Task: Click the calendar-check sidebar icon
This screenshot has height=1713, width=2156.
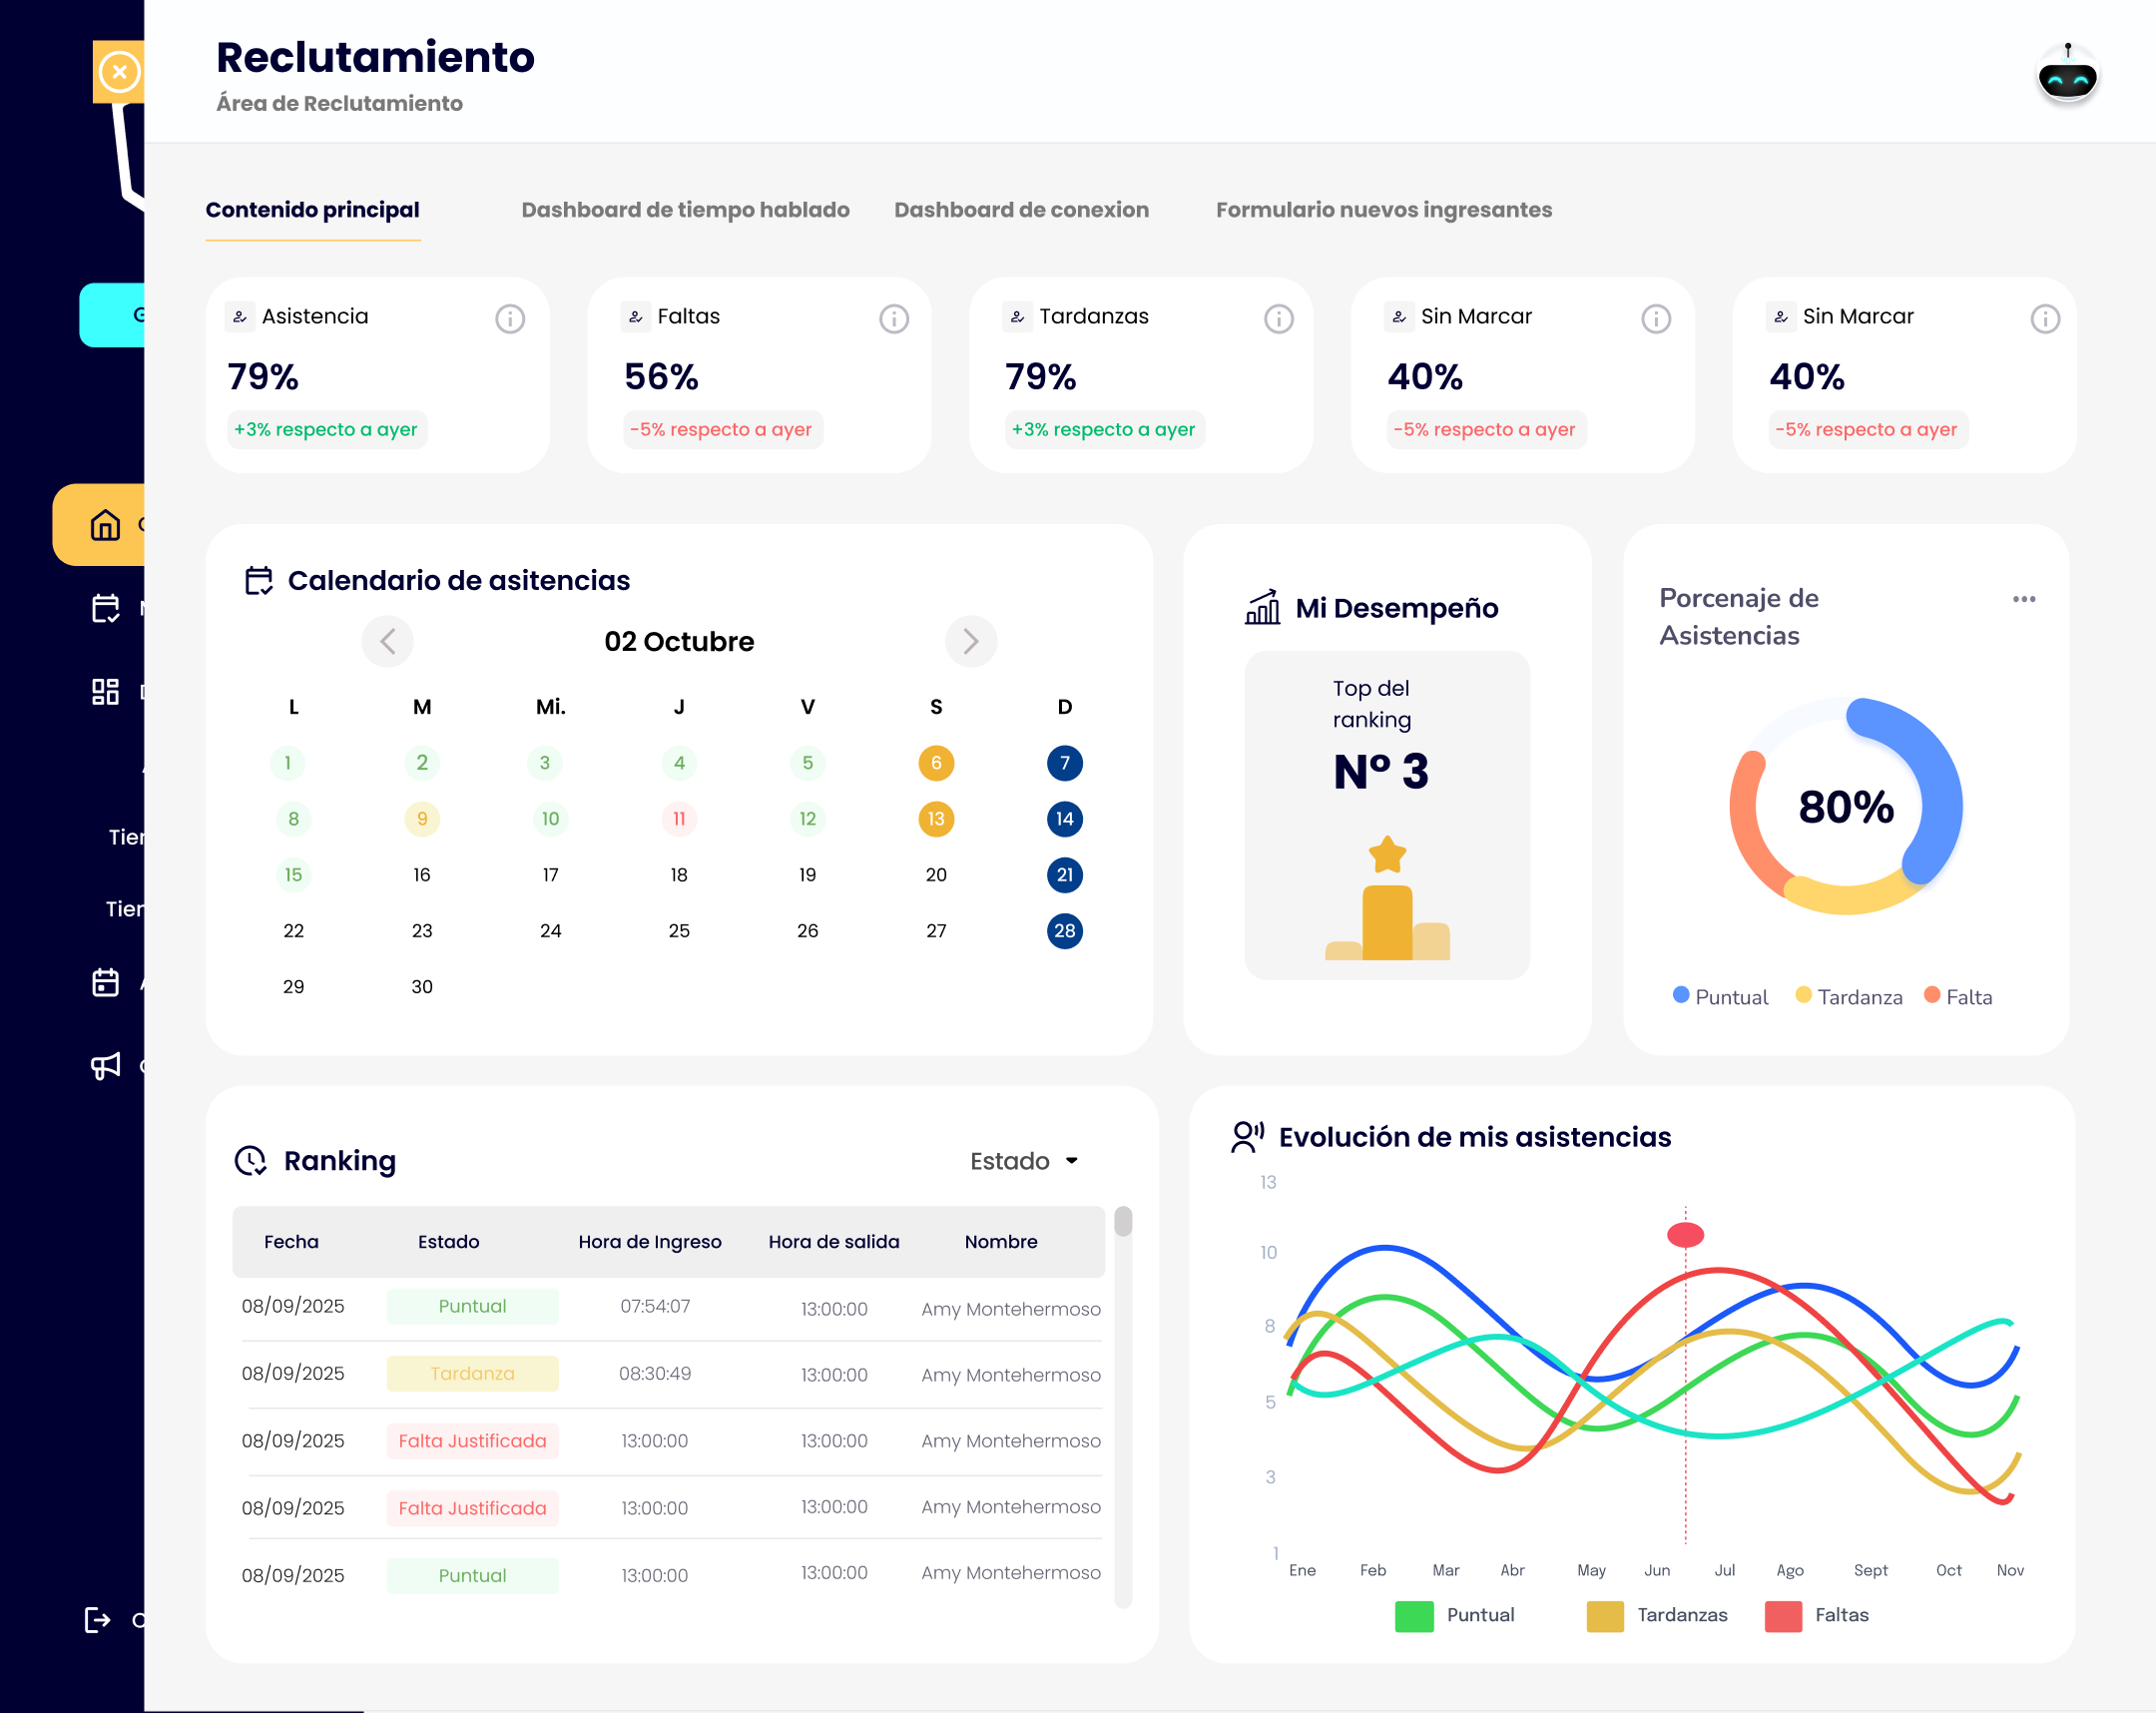Action: (x=105, y=608)
